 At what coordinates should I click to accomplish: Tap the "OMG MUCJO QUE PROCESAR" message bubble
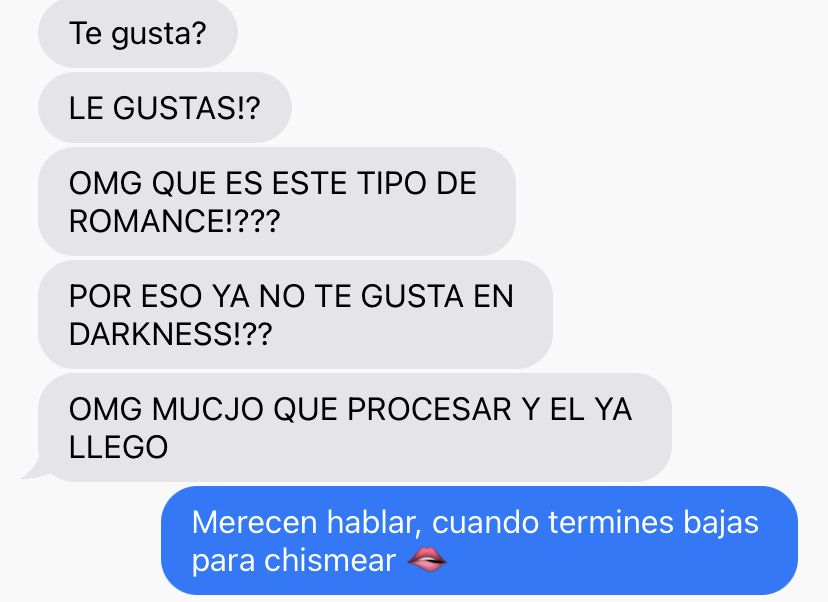click(x=355, y=428)
